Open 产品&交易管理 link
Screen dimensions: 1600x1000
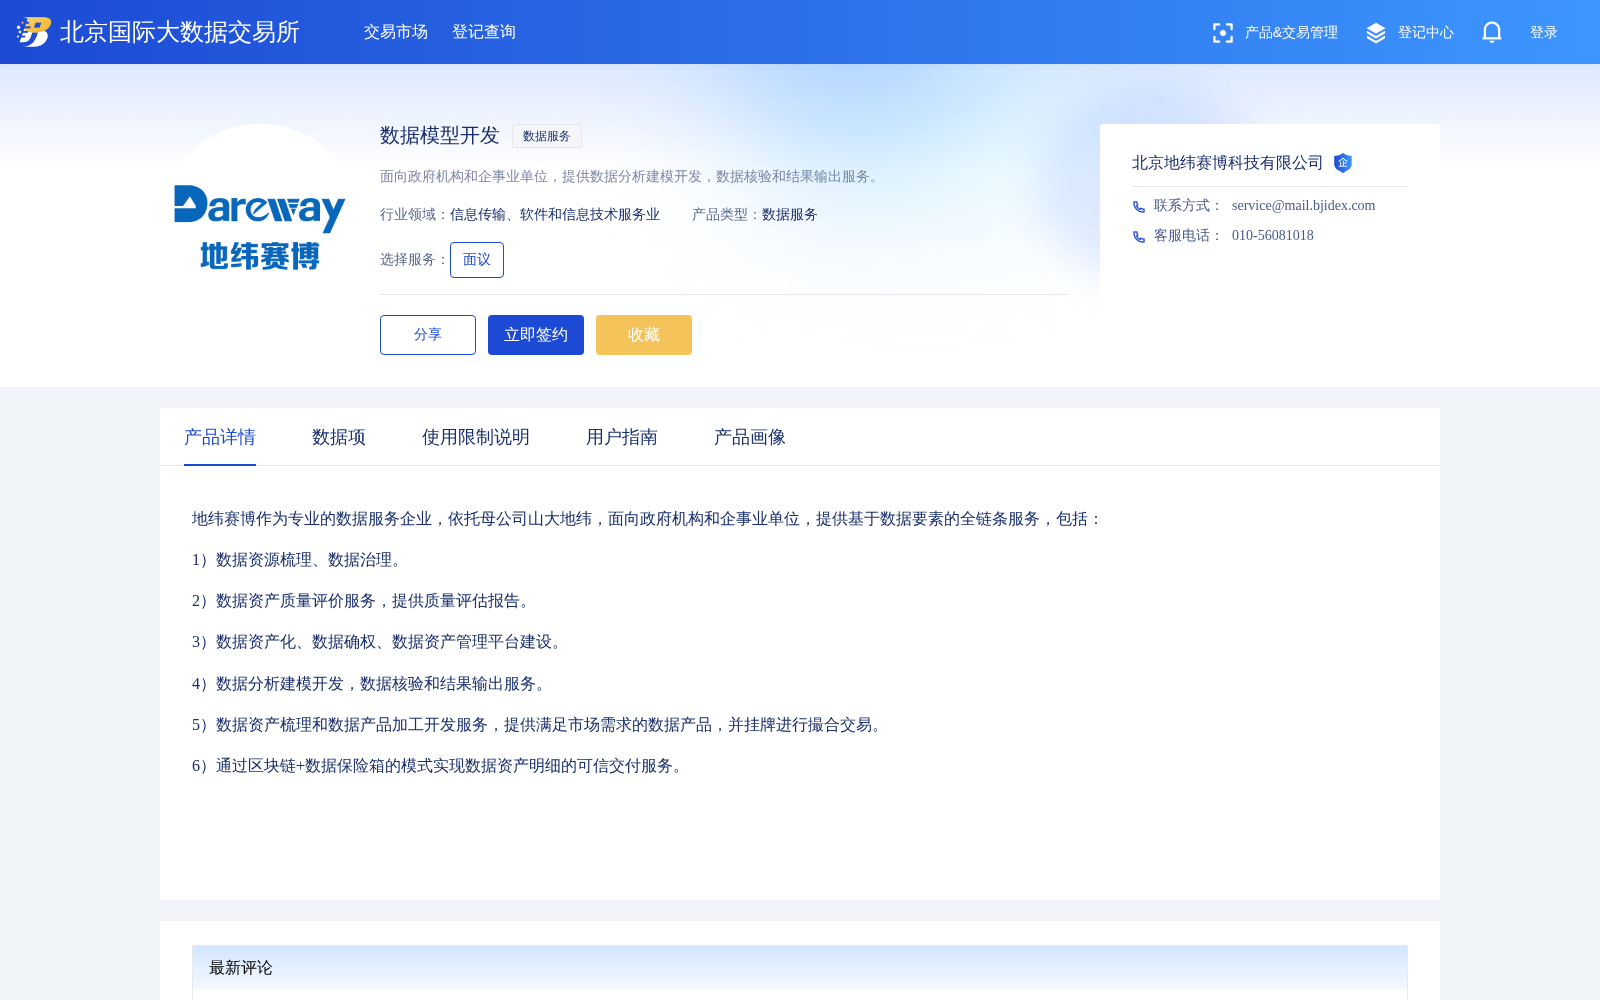coord(1291,33)
